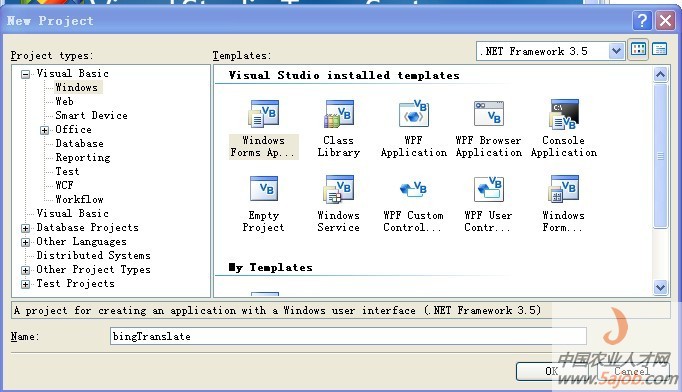Select the Windows Forms Application template
682x392 pixels.
264,129
